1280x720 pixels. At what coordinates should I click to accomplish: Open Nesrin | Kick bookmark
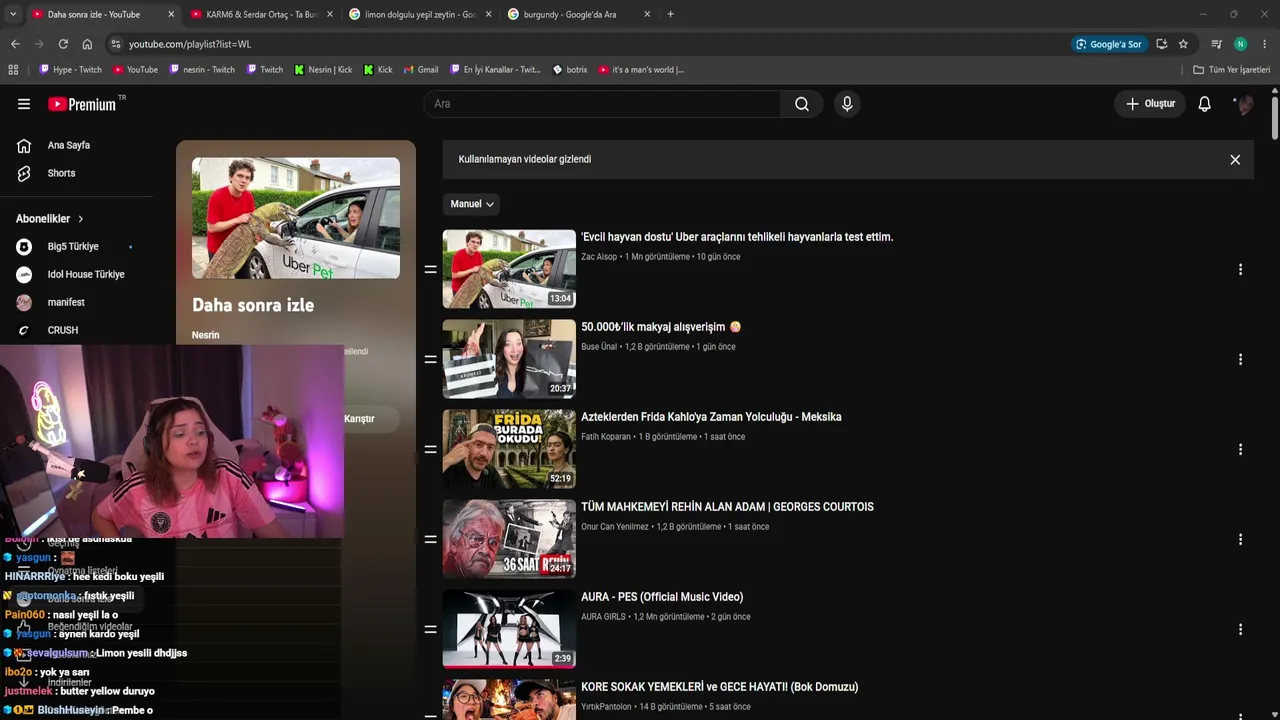coord(323,70)
